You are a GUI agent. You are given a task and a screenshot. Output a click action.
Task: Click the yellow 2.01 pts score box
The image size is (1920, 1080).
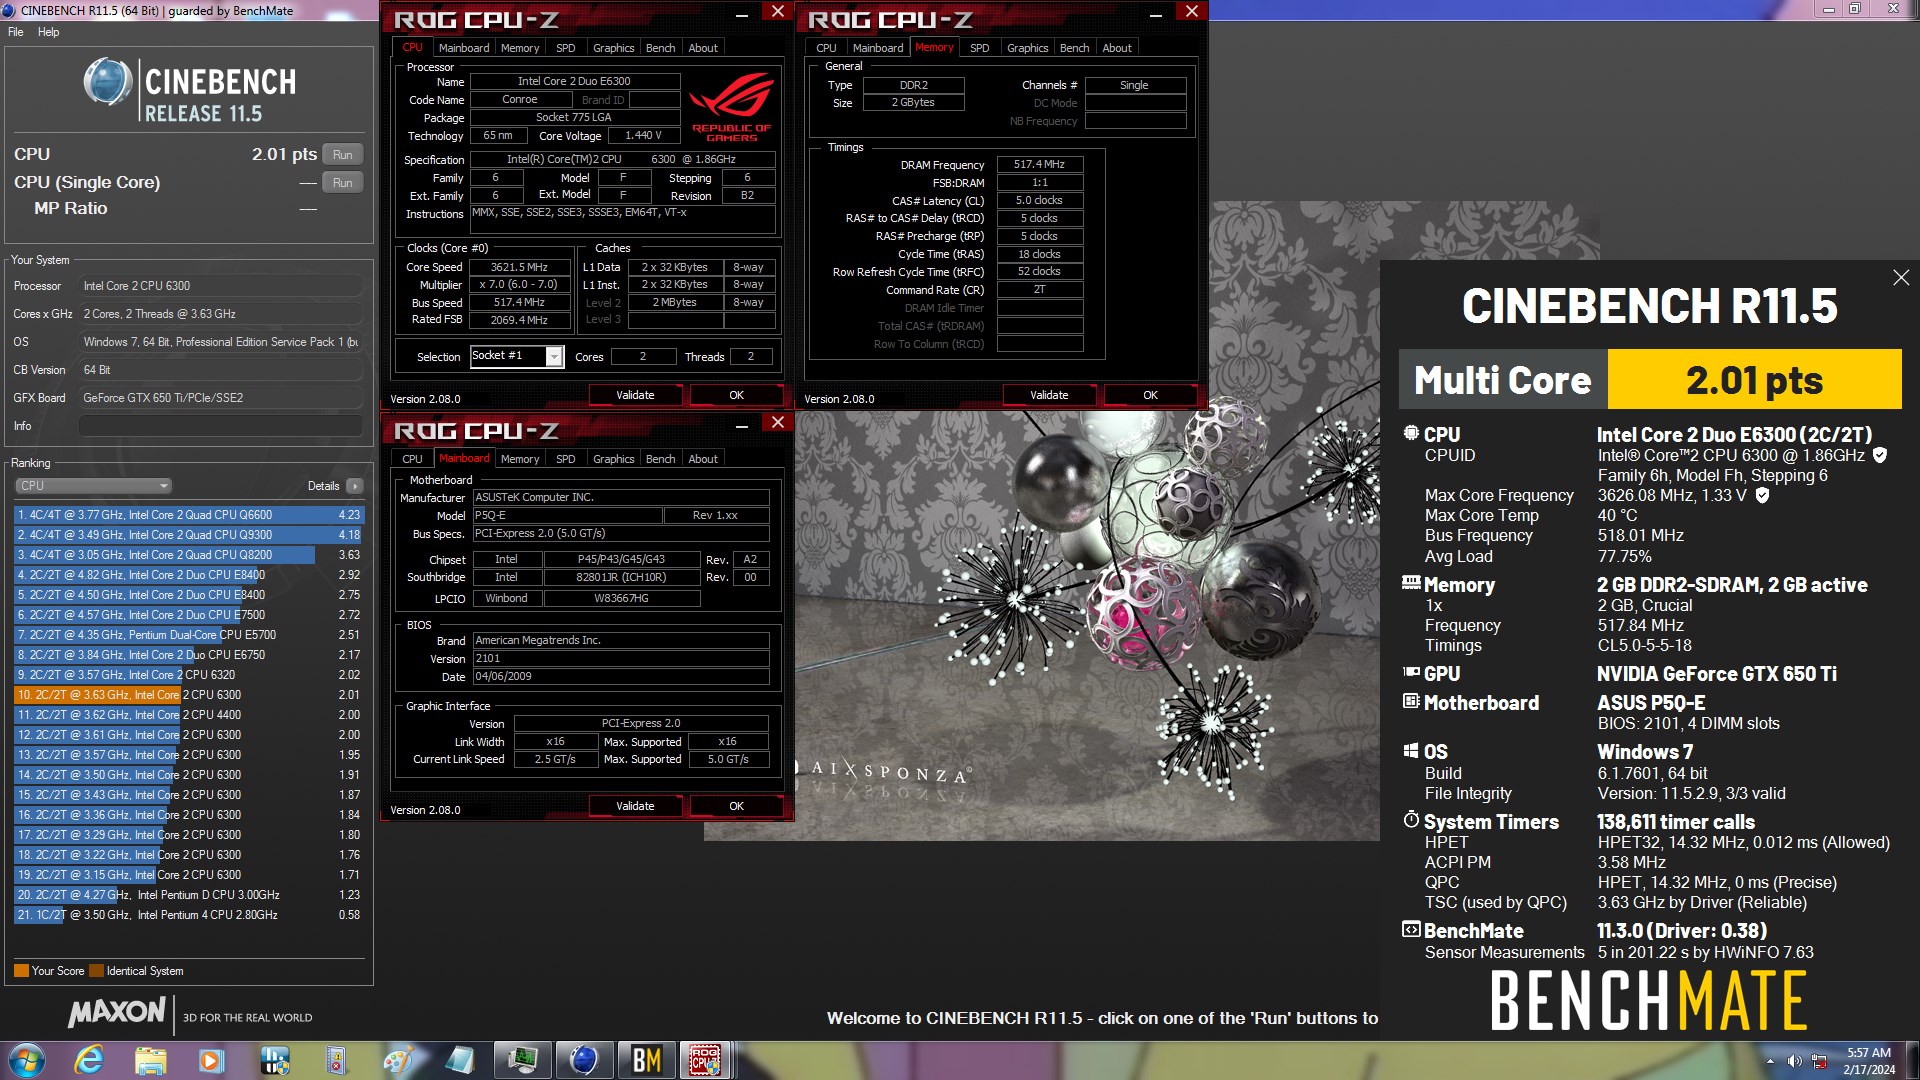coord(1754,380)
